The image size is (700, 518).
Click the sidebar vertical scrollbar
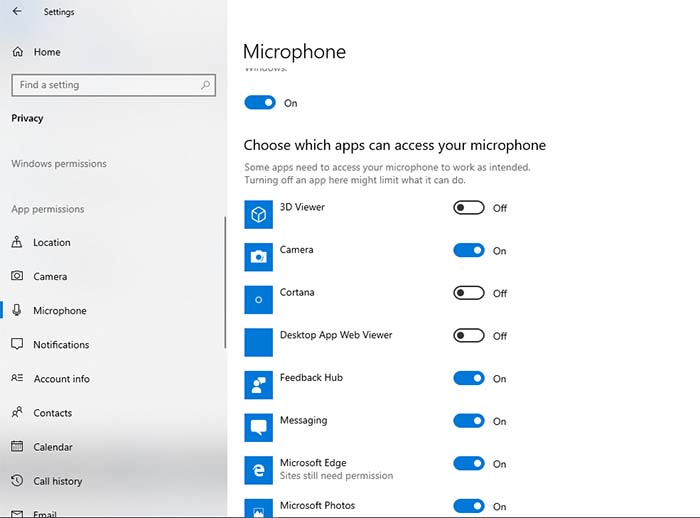click(x=225, y=280)
